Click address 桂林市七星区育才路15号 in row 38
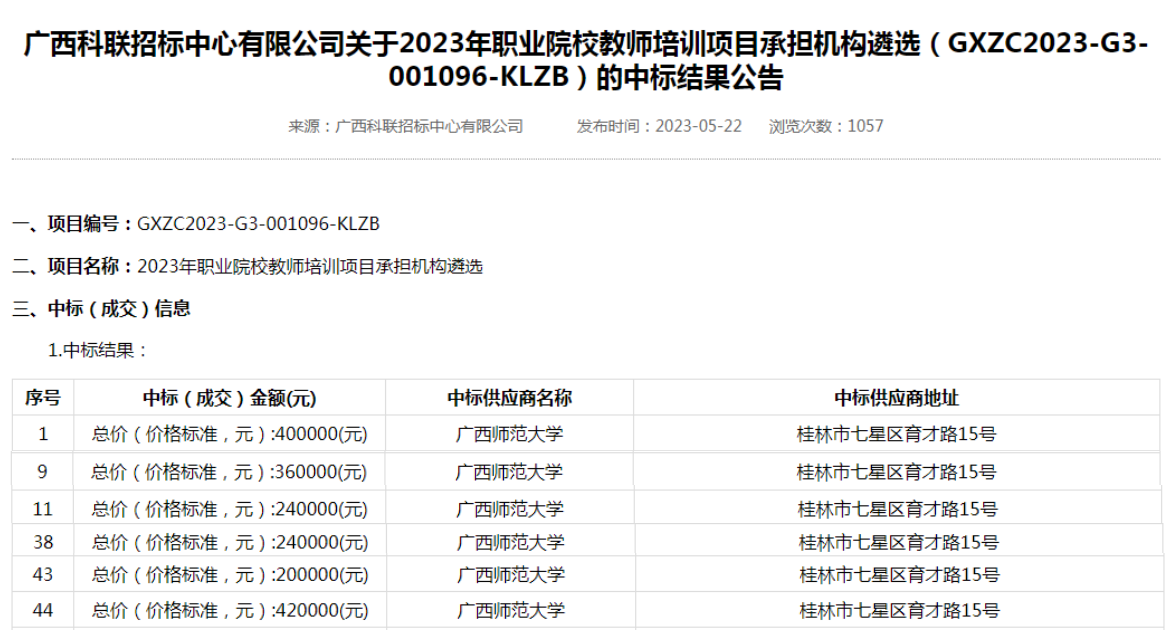Image resolution: width=1174 pixels, height=635 pixels. point(898,542)
